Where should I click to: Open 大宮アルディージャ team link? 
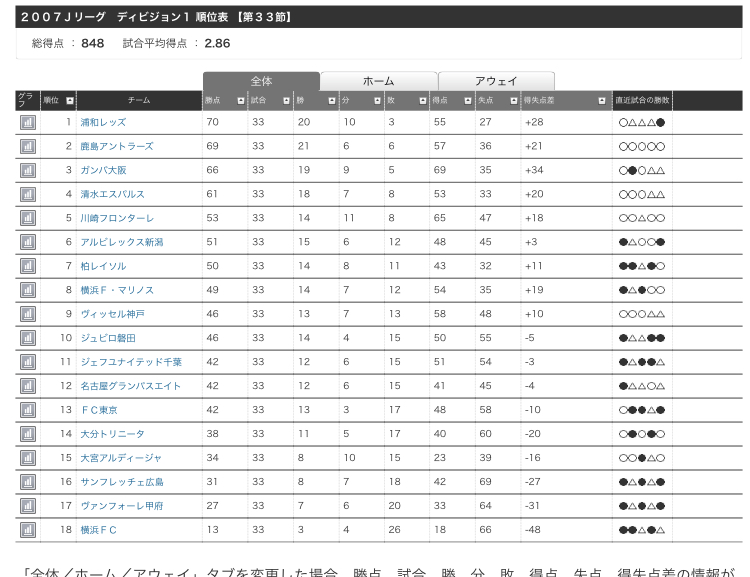pyautogui.click(x=121, y=458)
